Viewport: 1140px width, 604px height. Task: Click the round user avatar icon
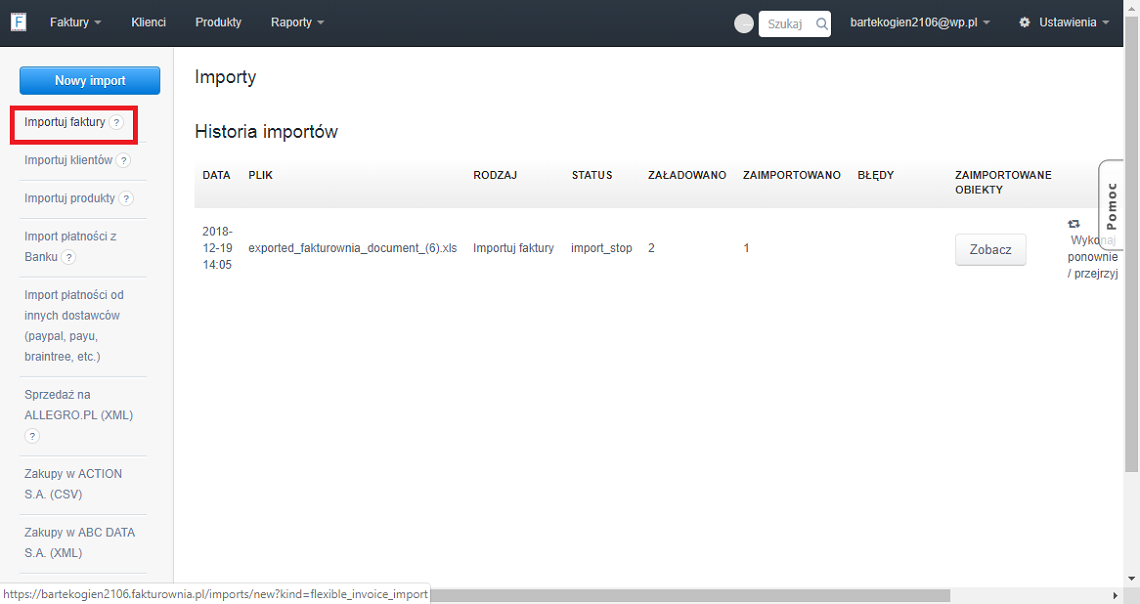744,24
